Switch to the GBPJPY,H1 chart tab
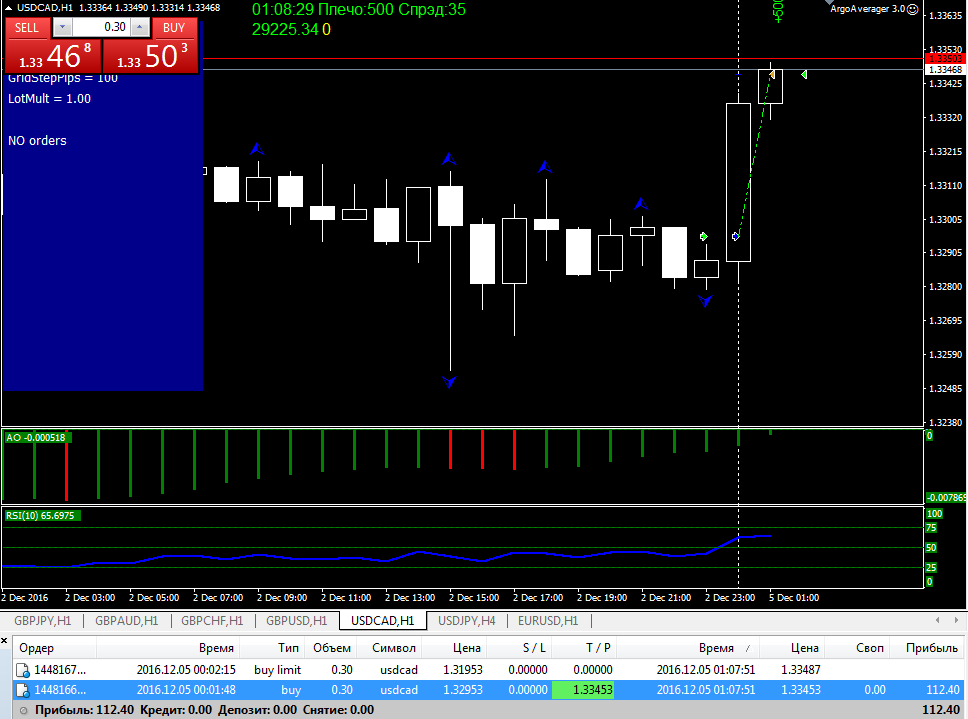 [43, 621]
